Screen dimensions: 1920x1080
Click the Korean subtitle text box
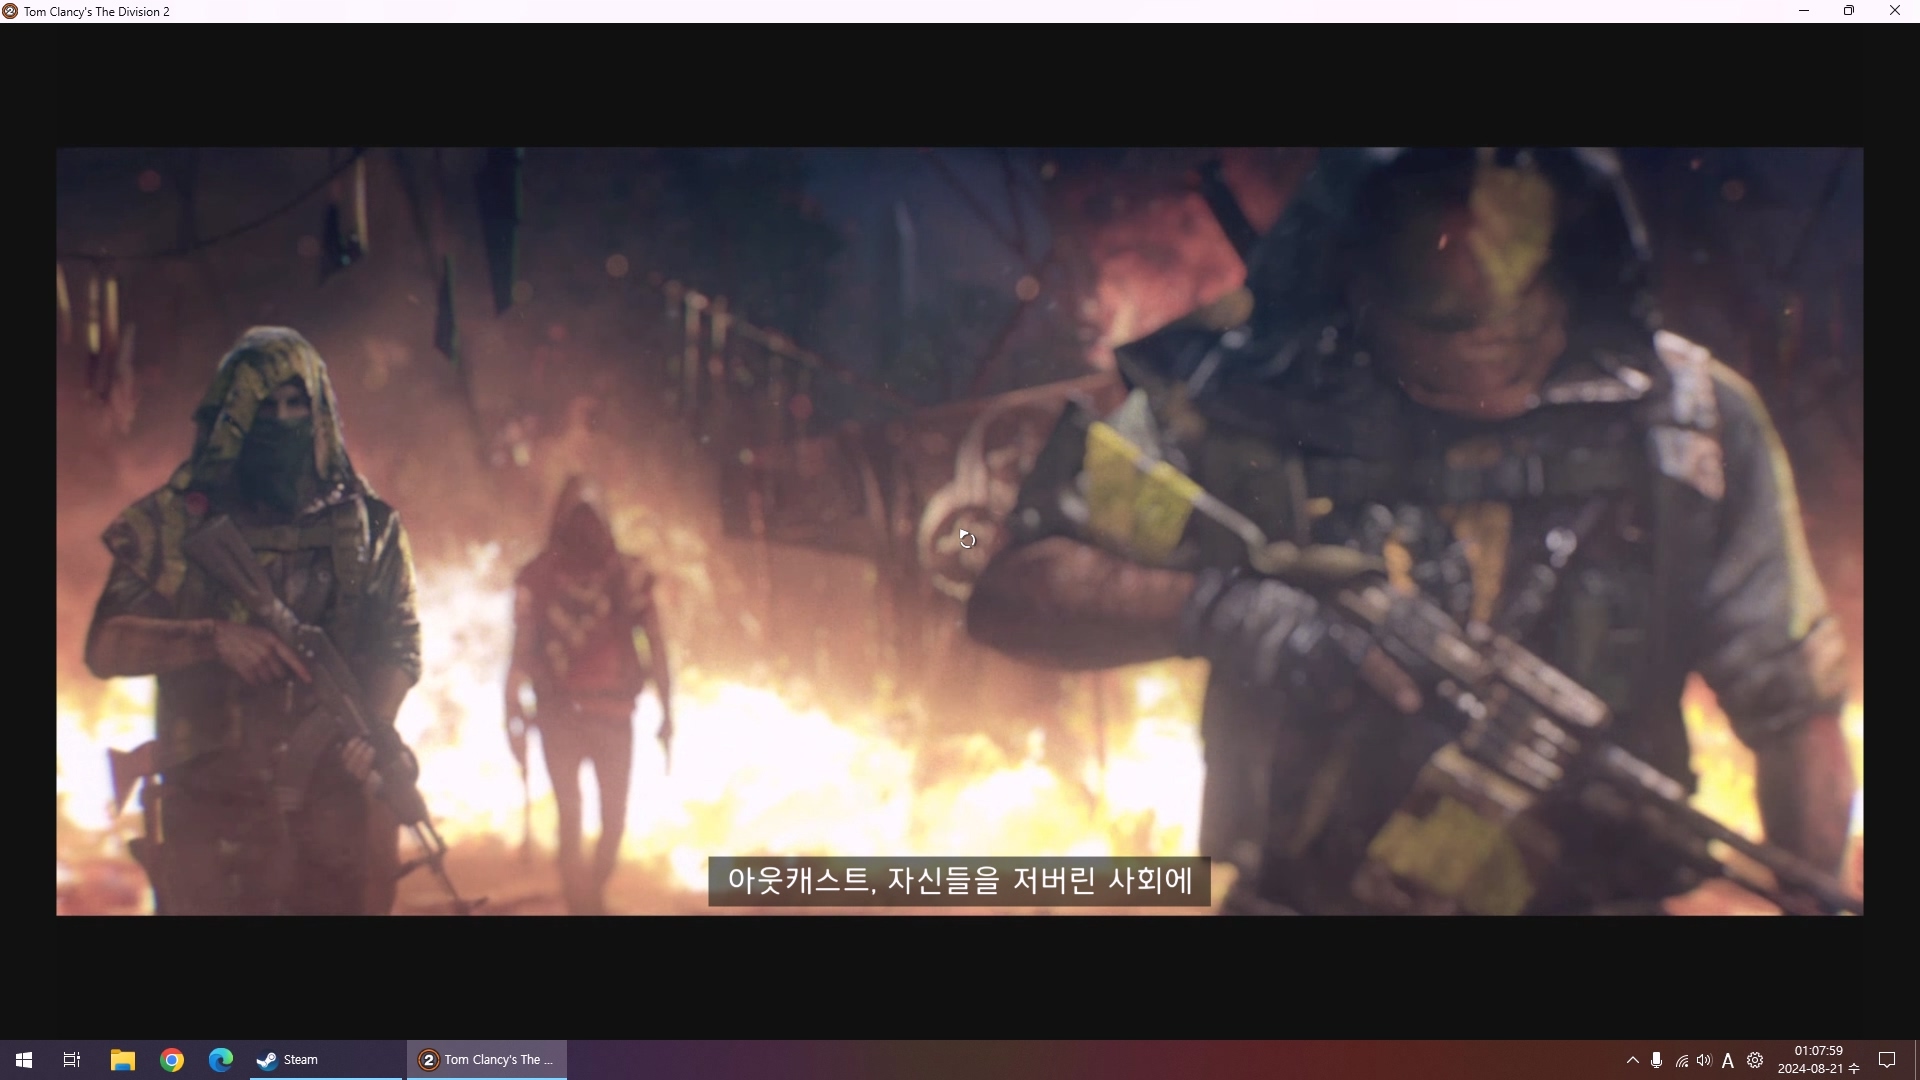pyautogui.click(x=959, y=881)
